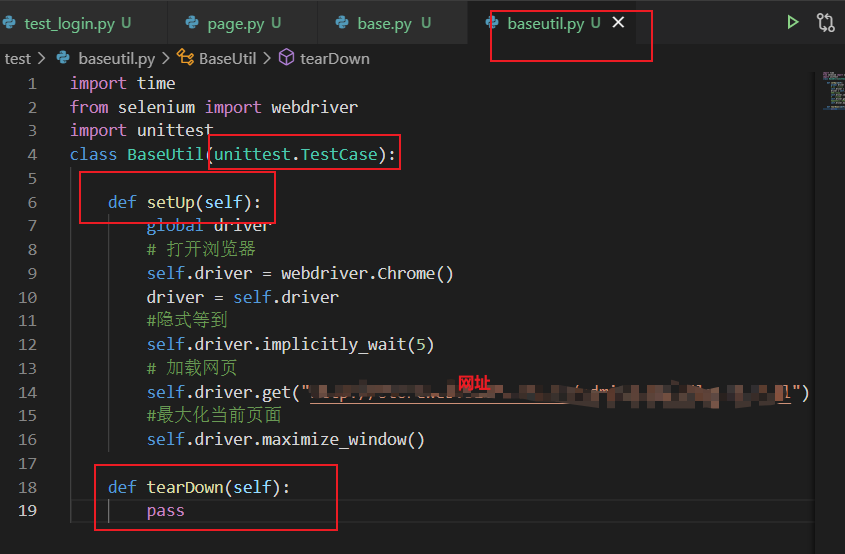Click the blurred URL string on line 14

pyautogui.click(x=550, y=393)
